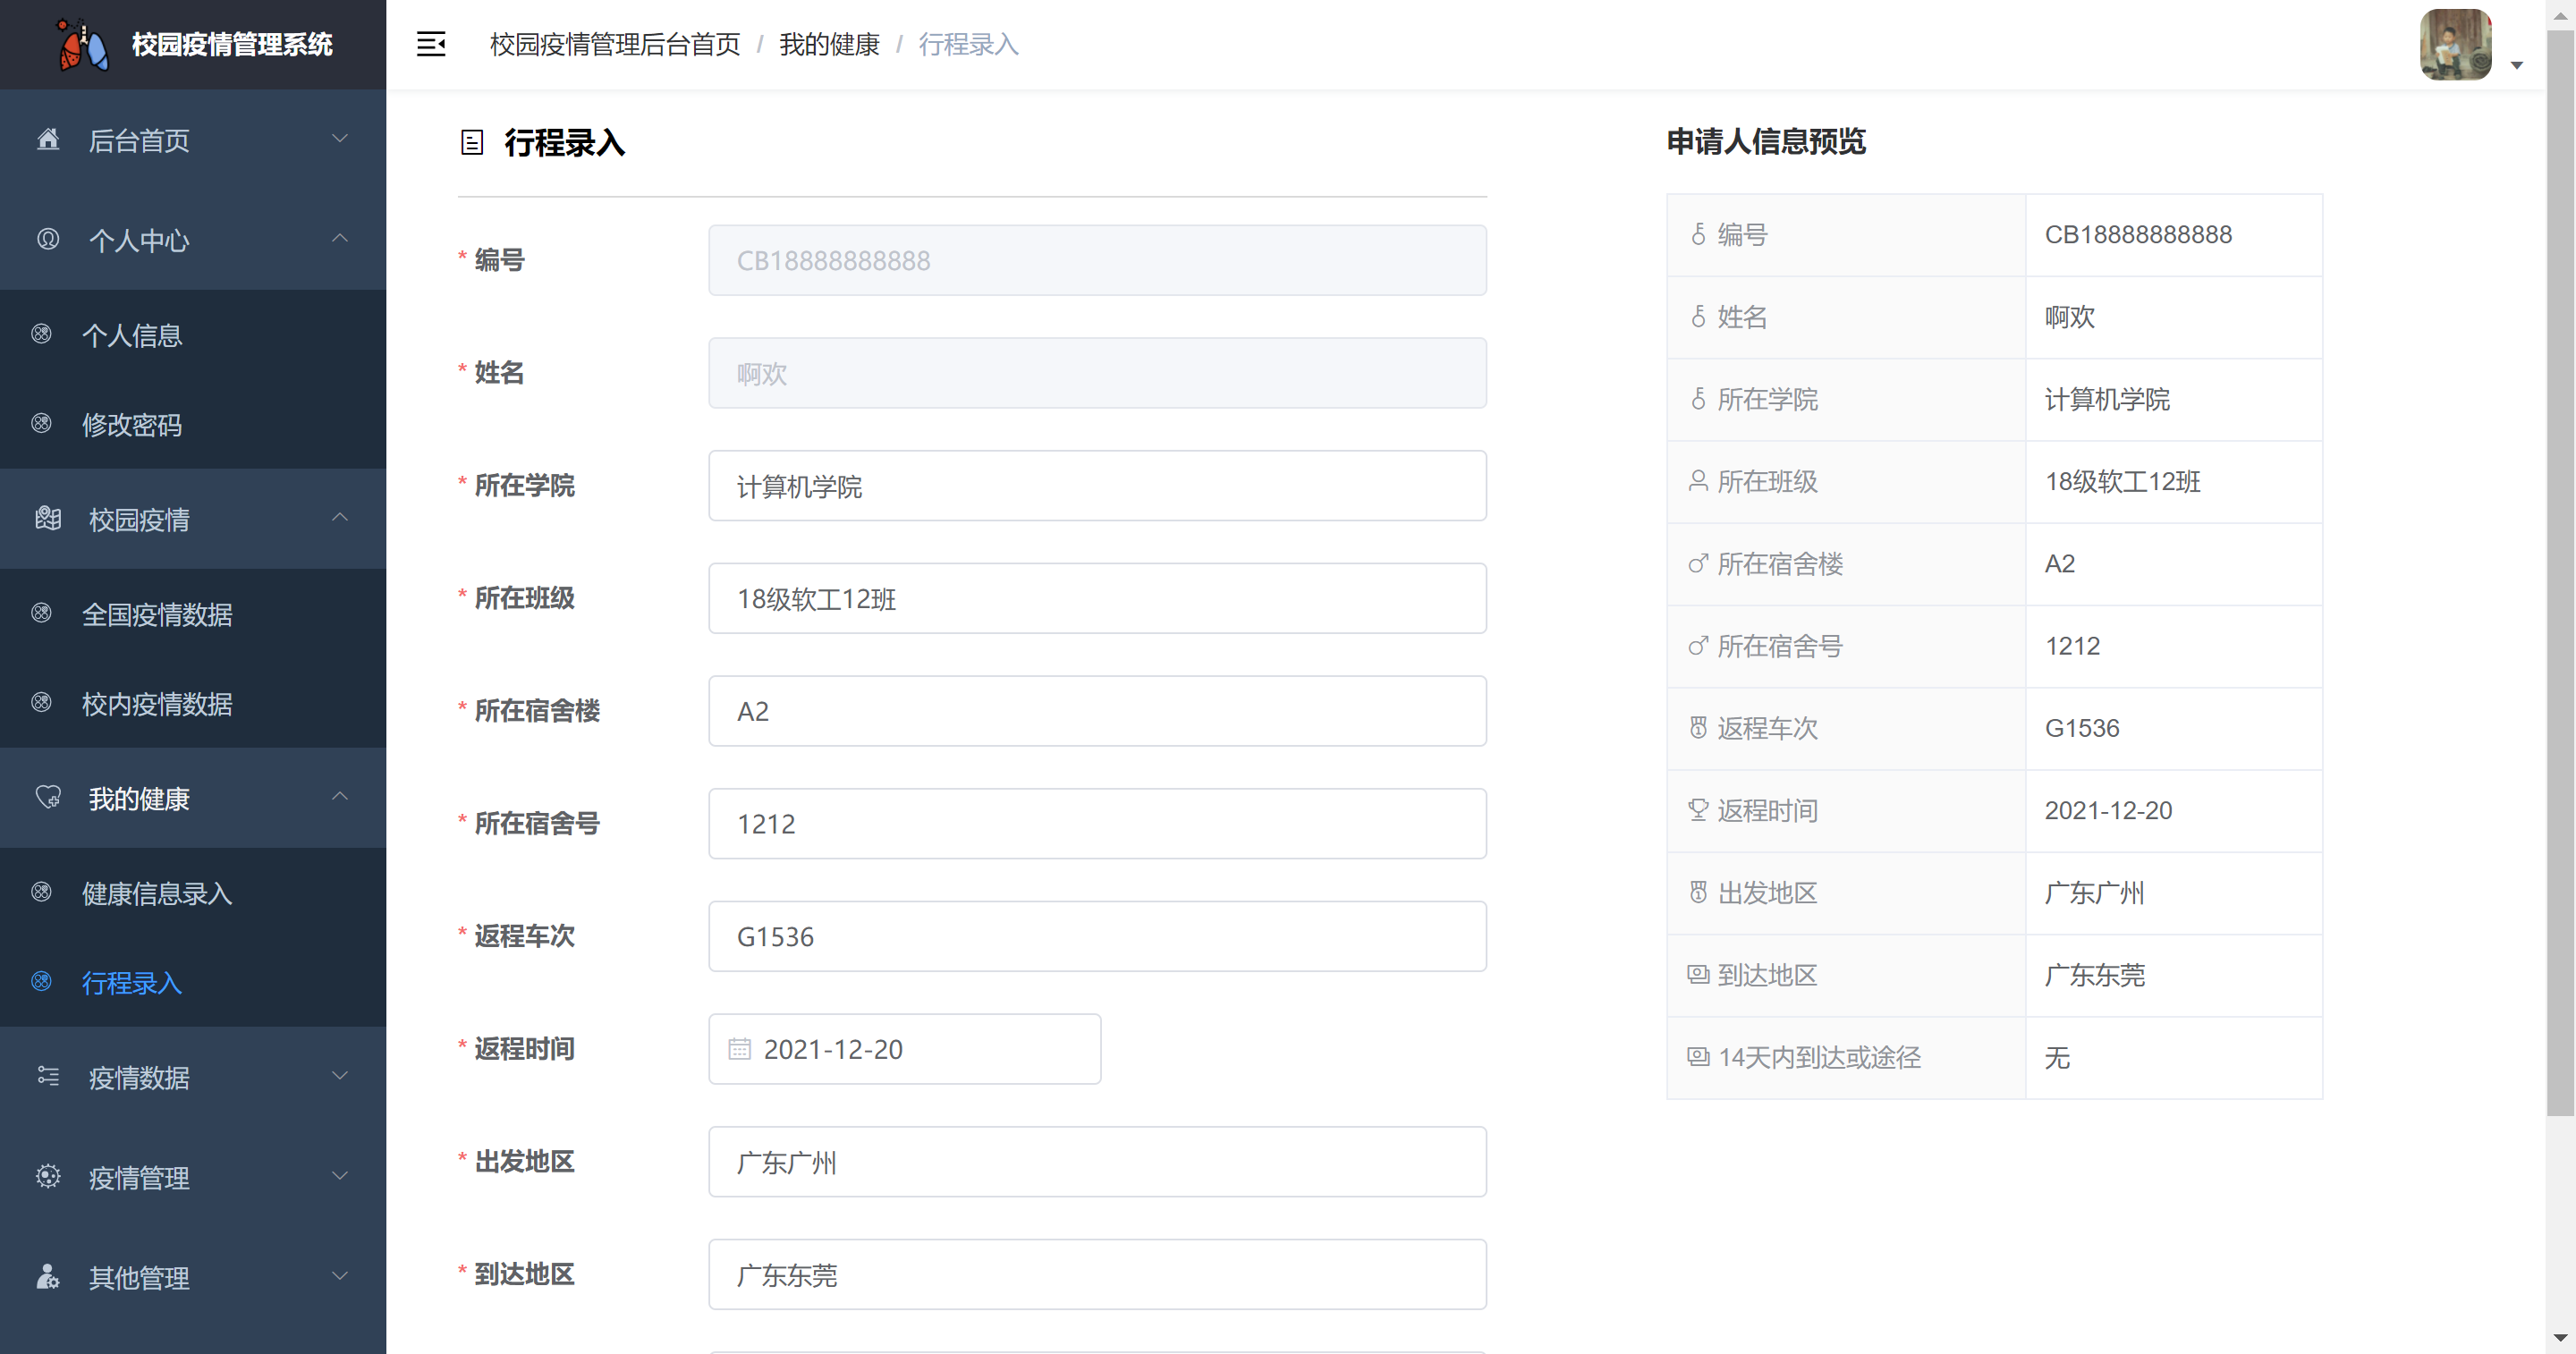
Task: Expand the 后台首页 menu chevron
Action: coord(340,139)
